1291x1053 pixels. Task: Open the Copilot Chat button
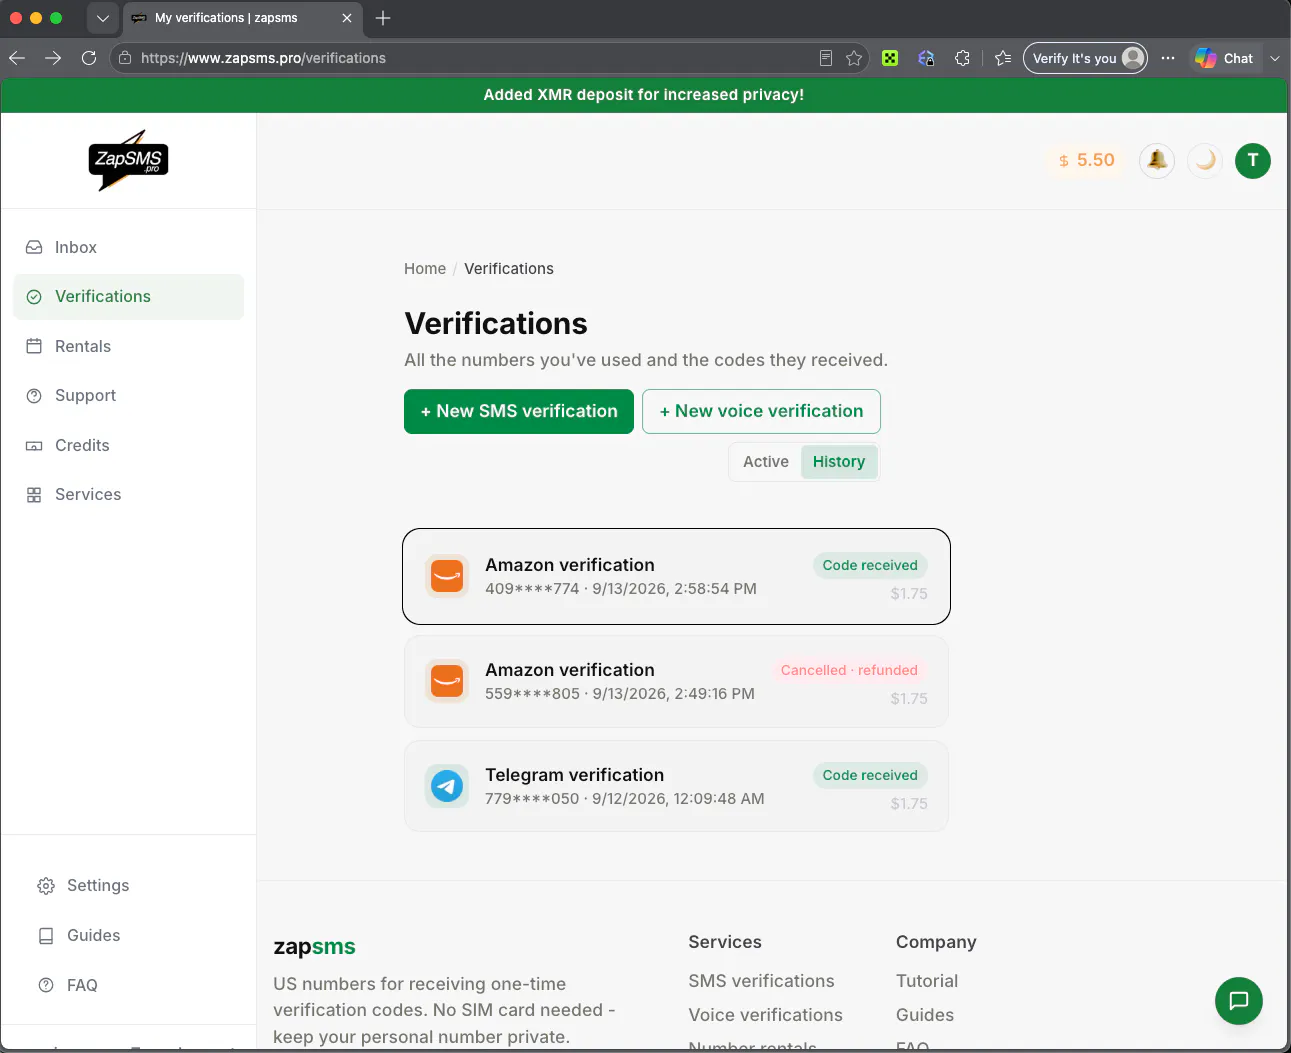(x=1225, y=58)
